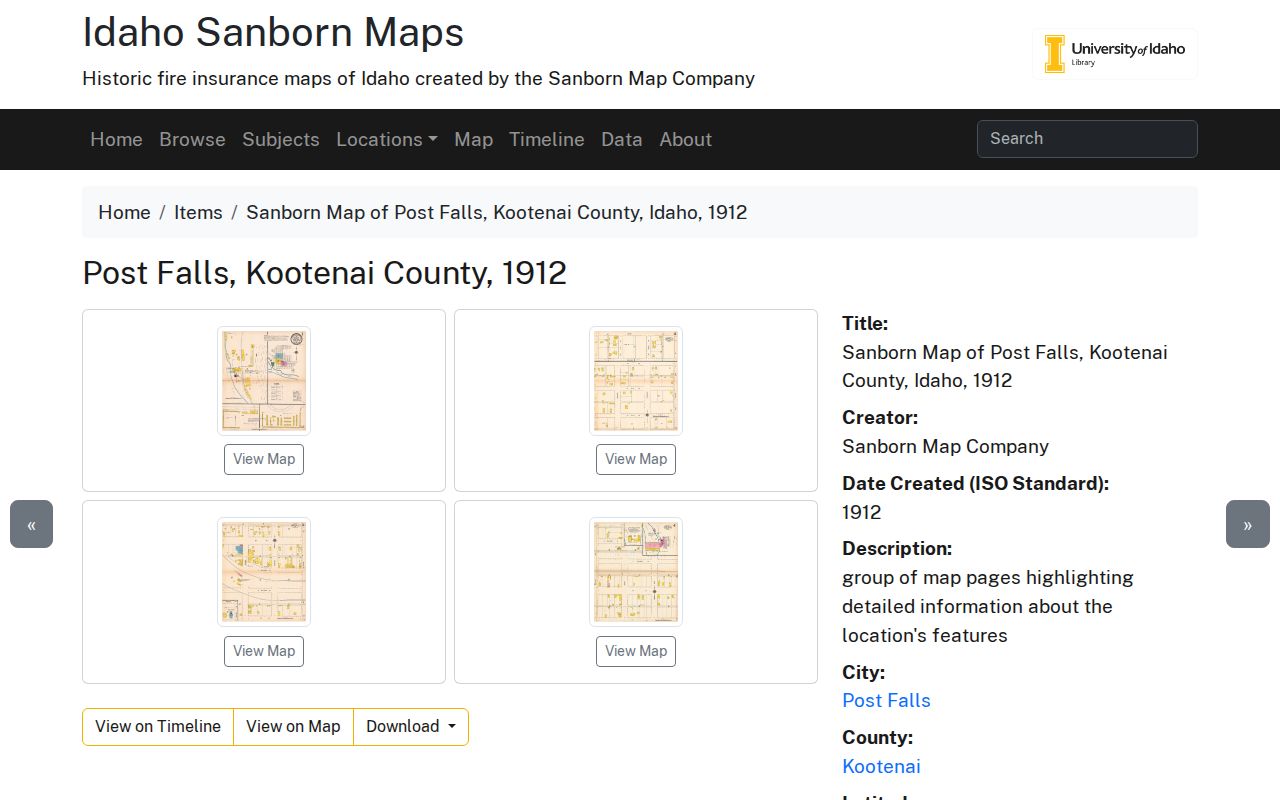Click View Map under the bottom left thumbnail

pos(264,651)
